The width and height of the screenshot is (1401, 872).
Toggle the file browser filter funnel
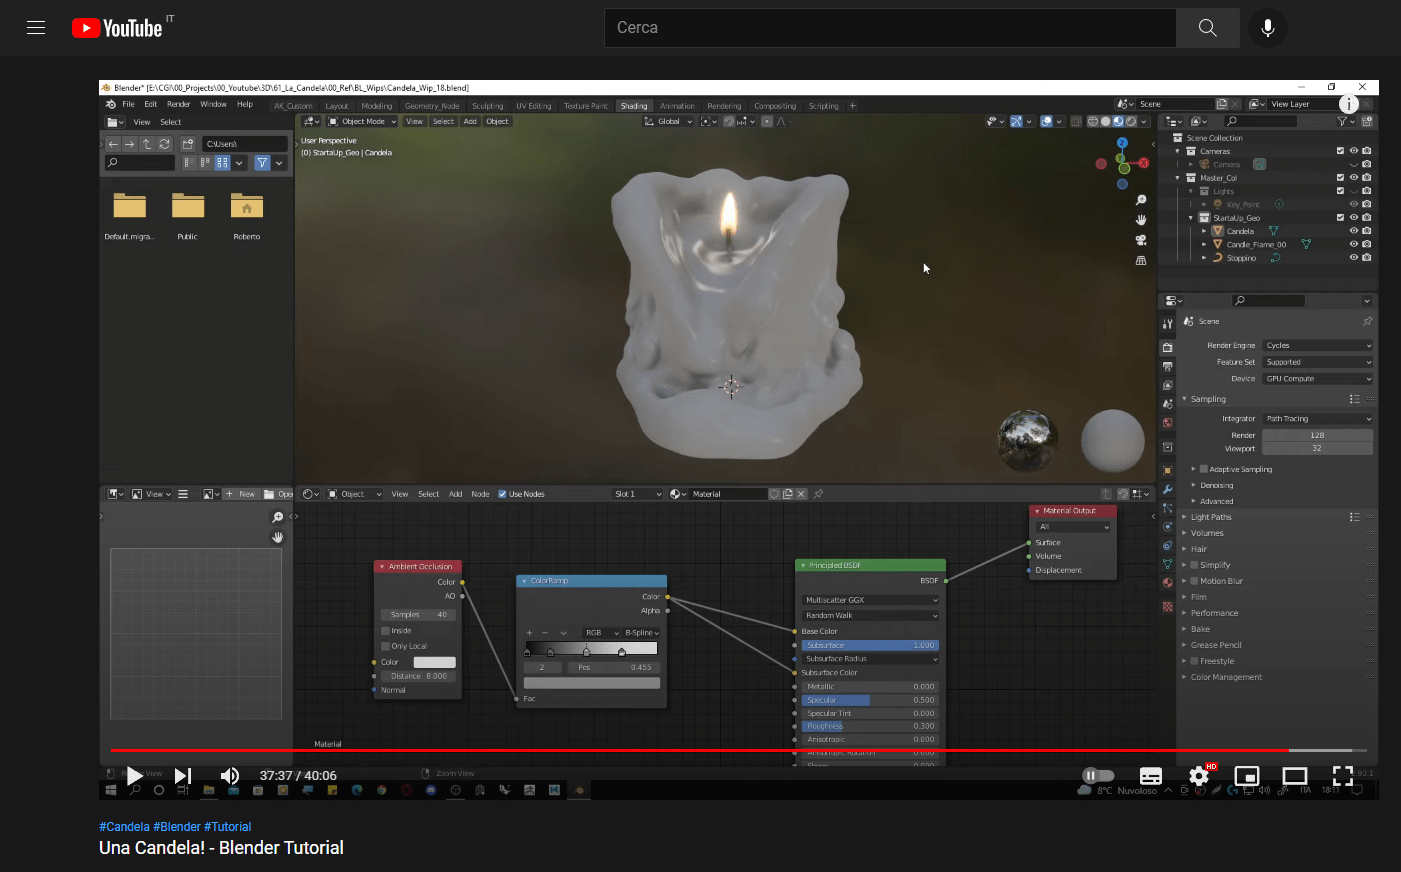(262, 163)
